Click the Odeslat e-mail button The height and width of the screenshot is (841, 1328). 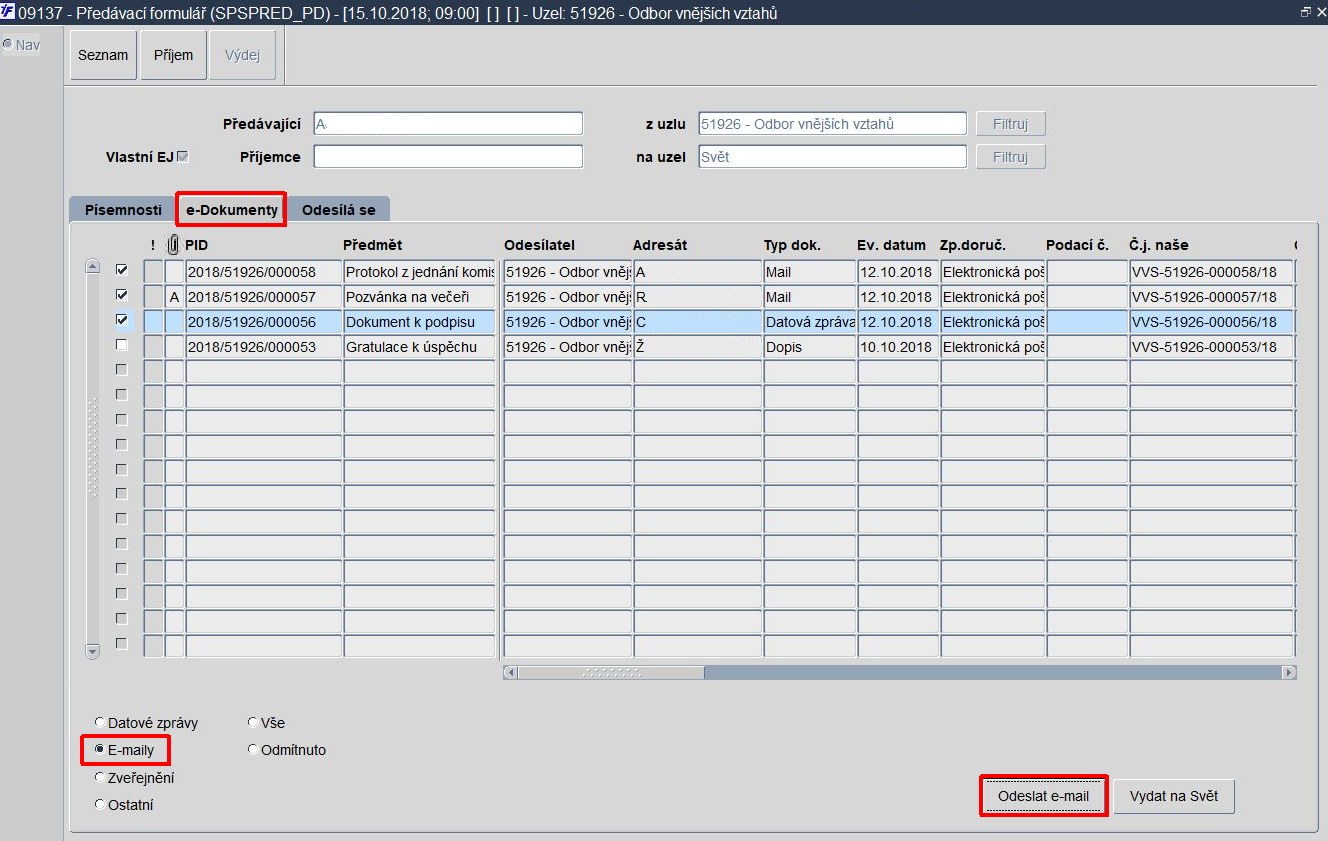click(1043, 796)
